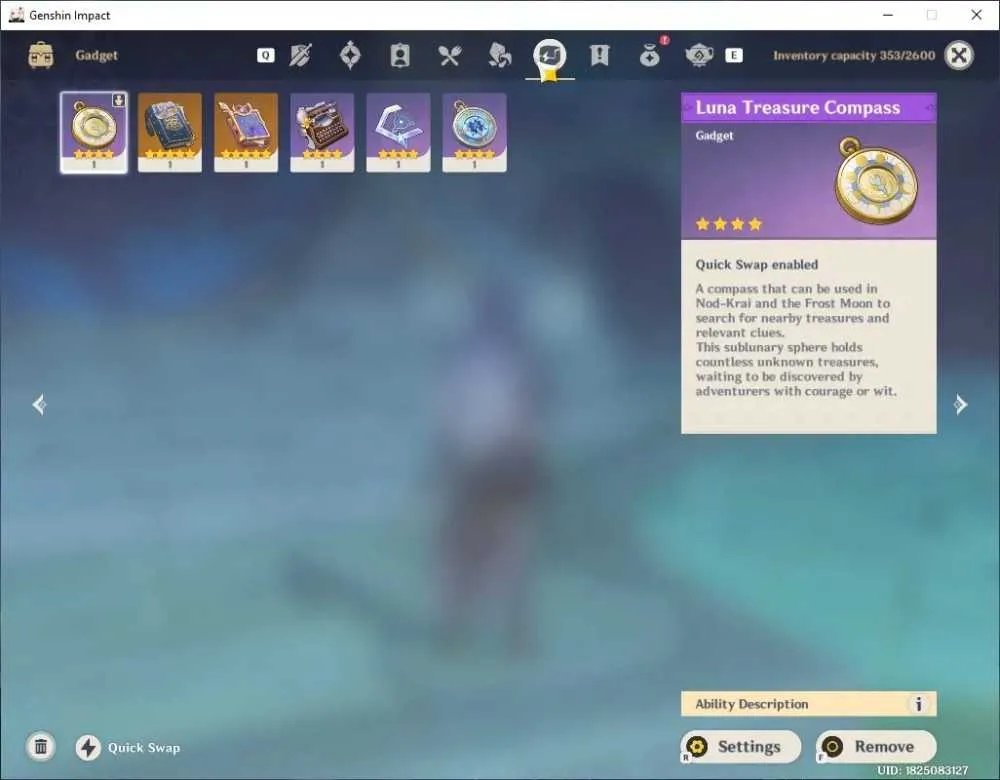1000x780 pixels.
Task: Click the backpack icon beside Gadget
Action: tap(41, 55)
